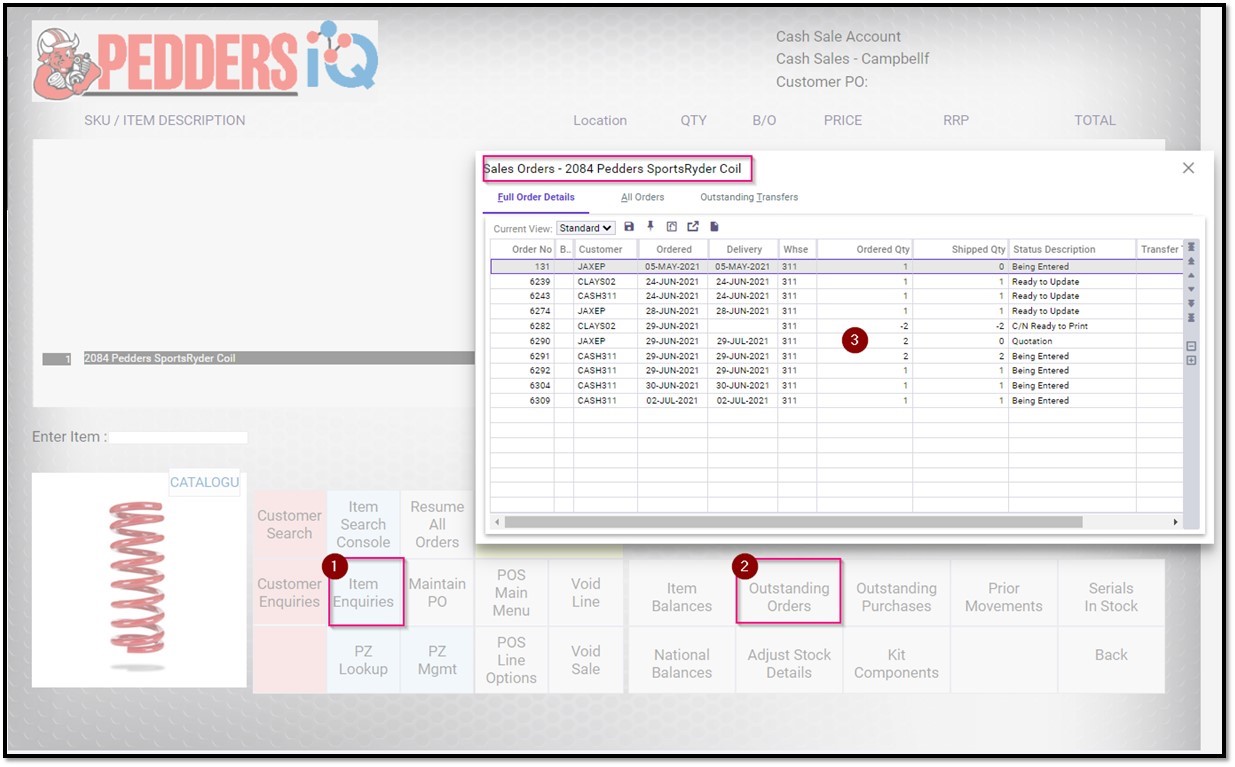1235x767 pixels.
Task: Sort by the Customer column header
Action: pyautogui.click(x=605, y=249)
